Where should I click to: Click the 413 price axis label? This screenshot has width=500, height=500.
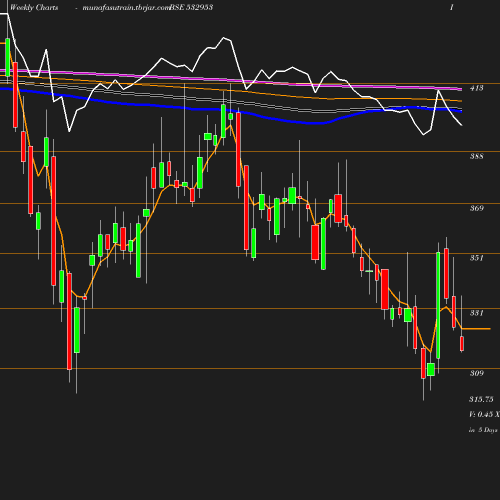click(x=476, y=88)
